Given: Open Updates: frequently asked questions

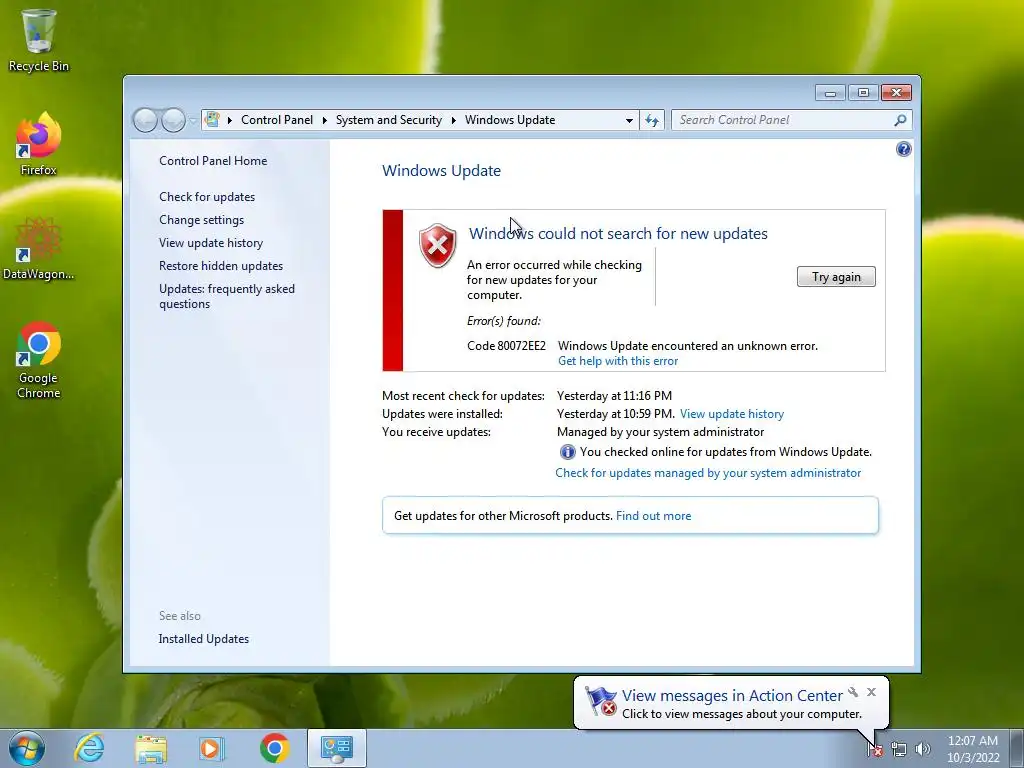Looking at the screenshot, I should click(227, 296).
